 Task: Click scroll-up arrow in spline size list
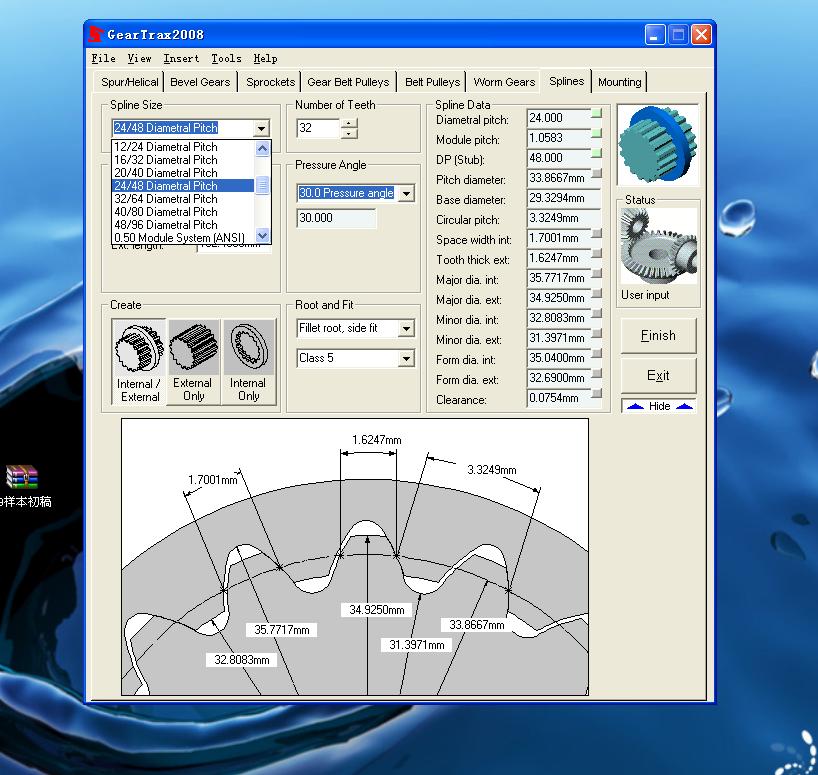click(262, 148)
